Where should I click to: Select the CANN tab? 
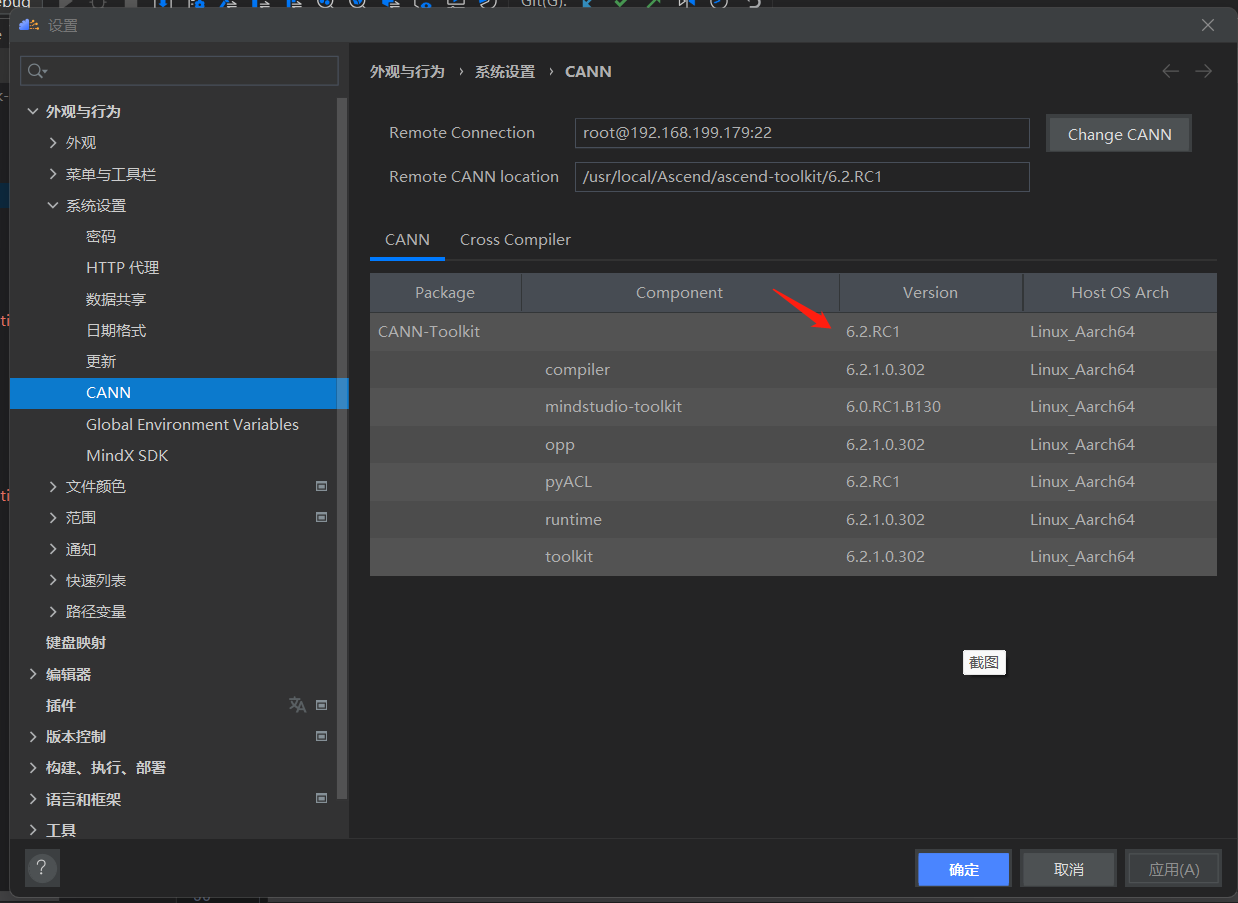(407, 240)
